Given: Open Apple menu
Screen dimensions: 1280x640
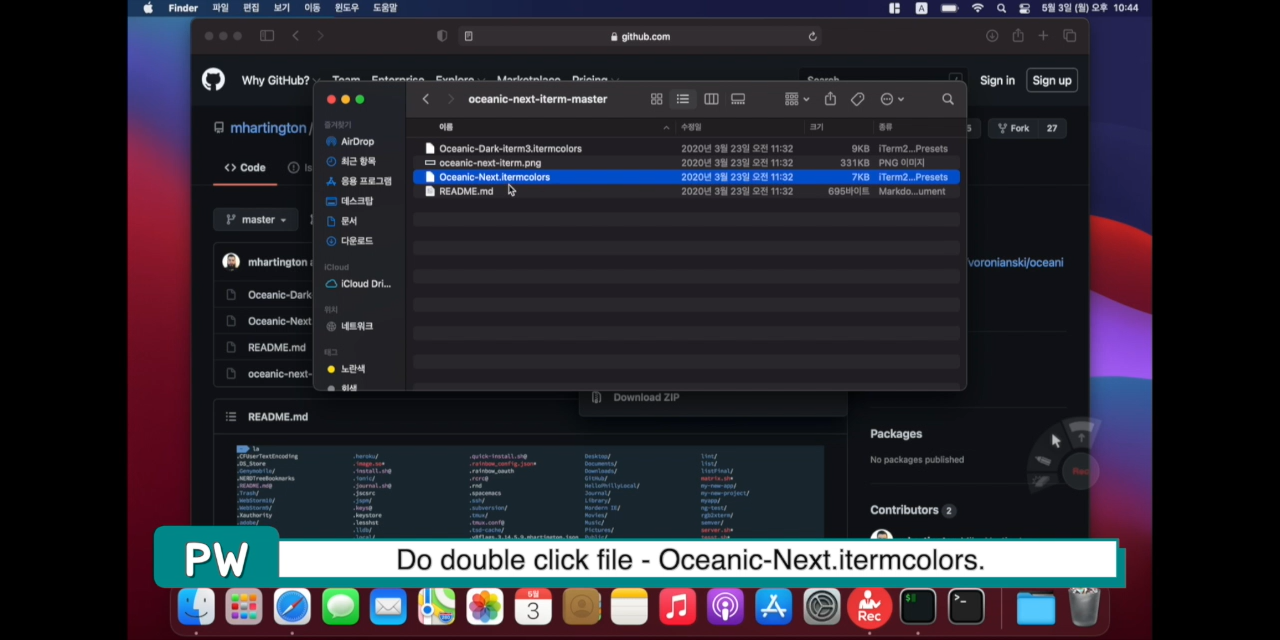Looking at the screenshot, I should pyautogui.click(x=148, y=8).
